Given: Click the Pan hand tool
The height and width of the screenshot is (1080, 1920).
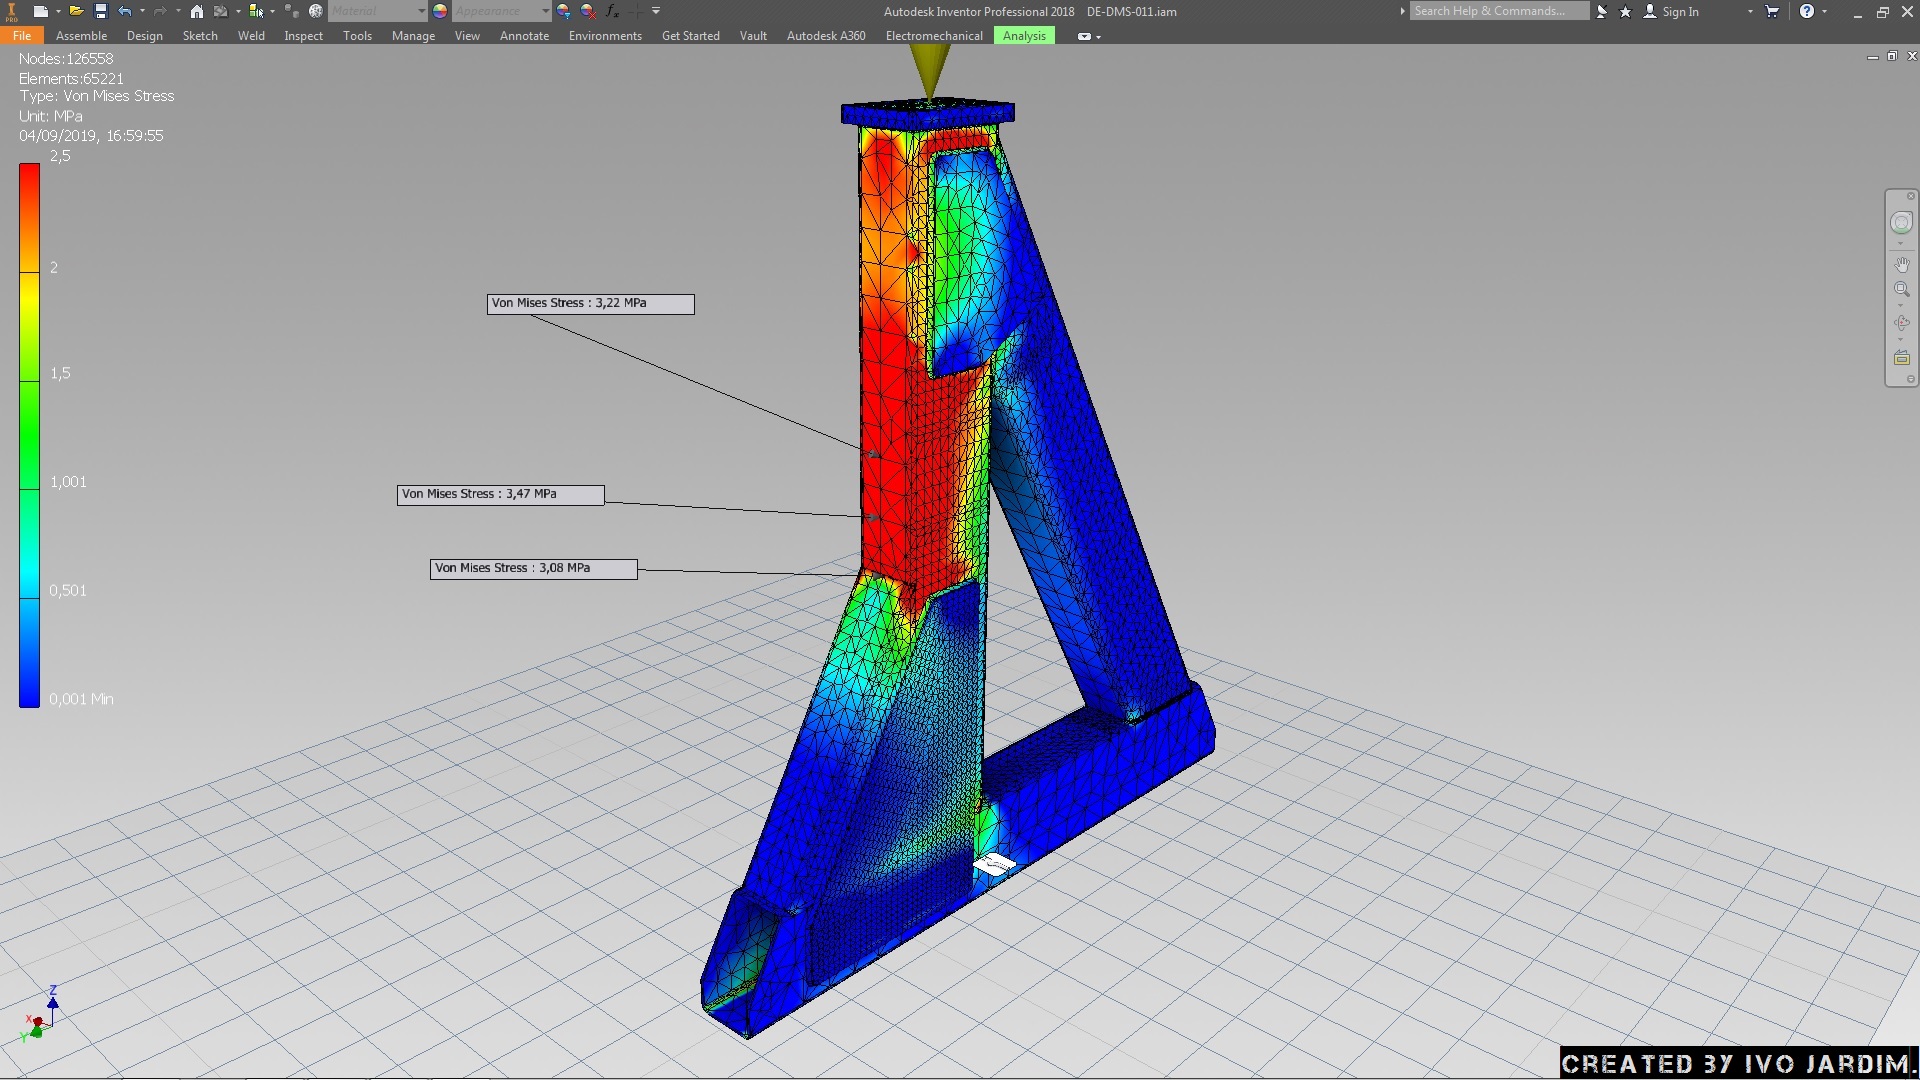Looking at the screenshot, I should [1901, 265].
